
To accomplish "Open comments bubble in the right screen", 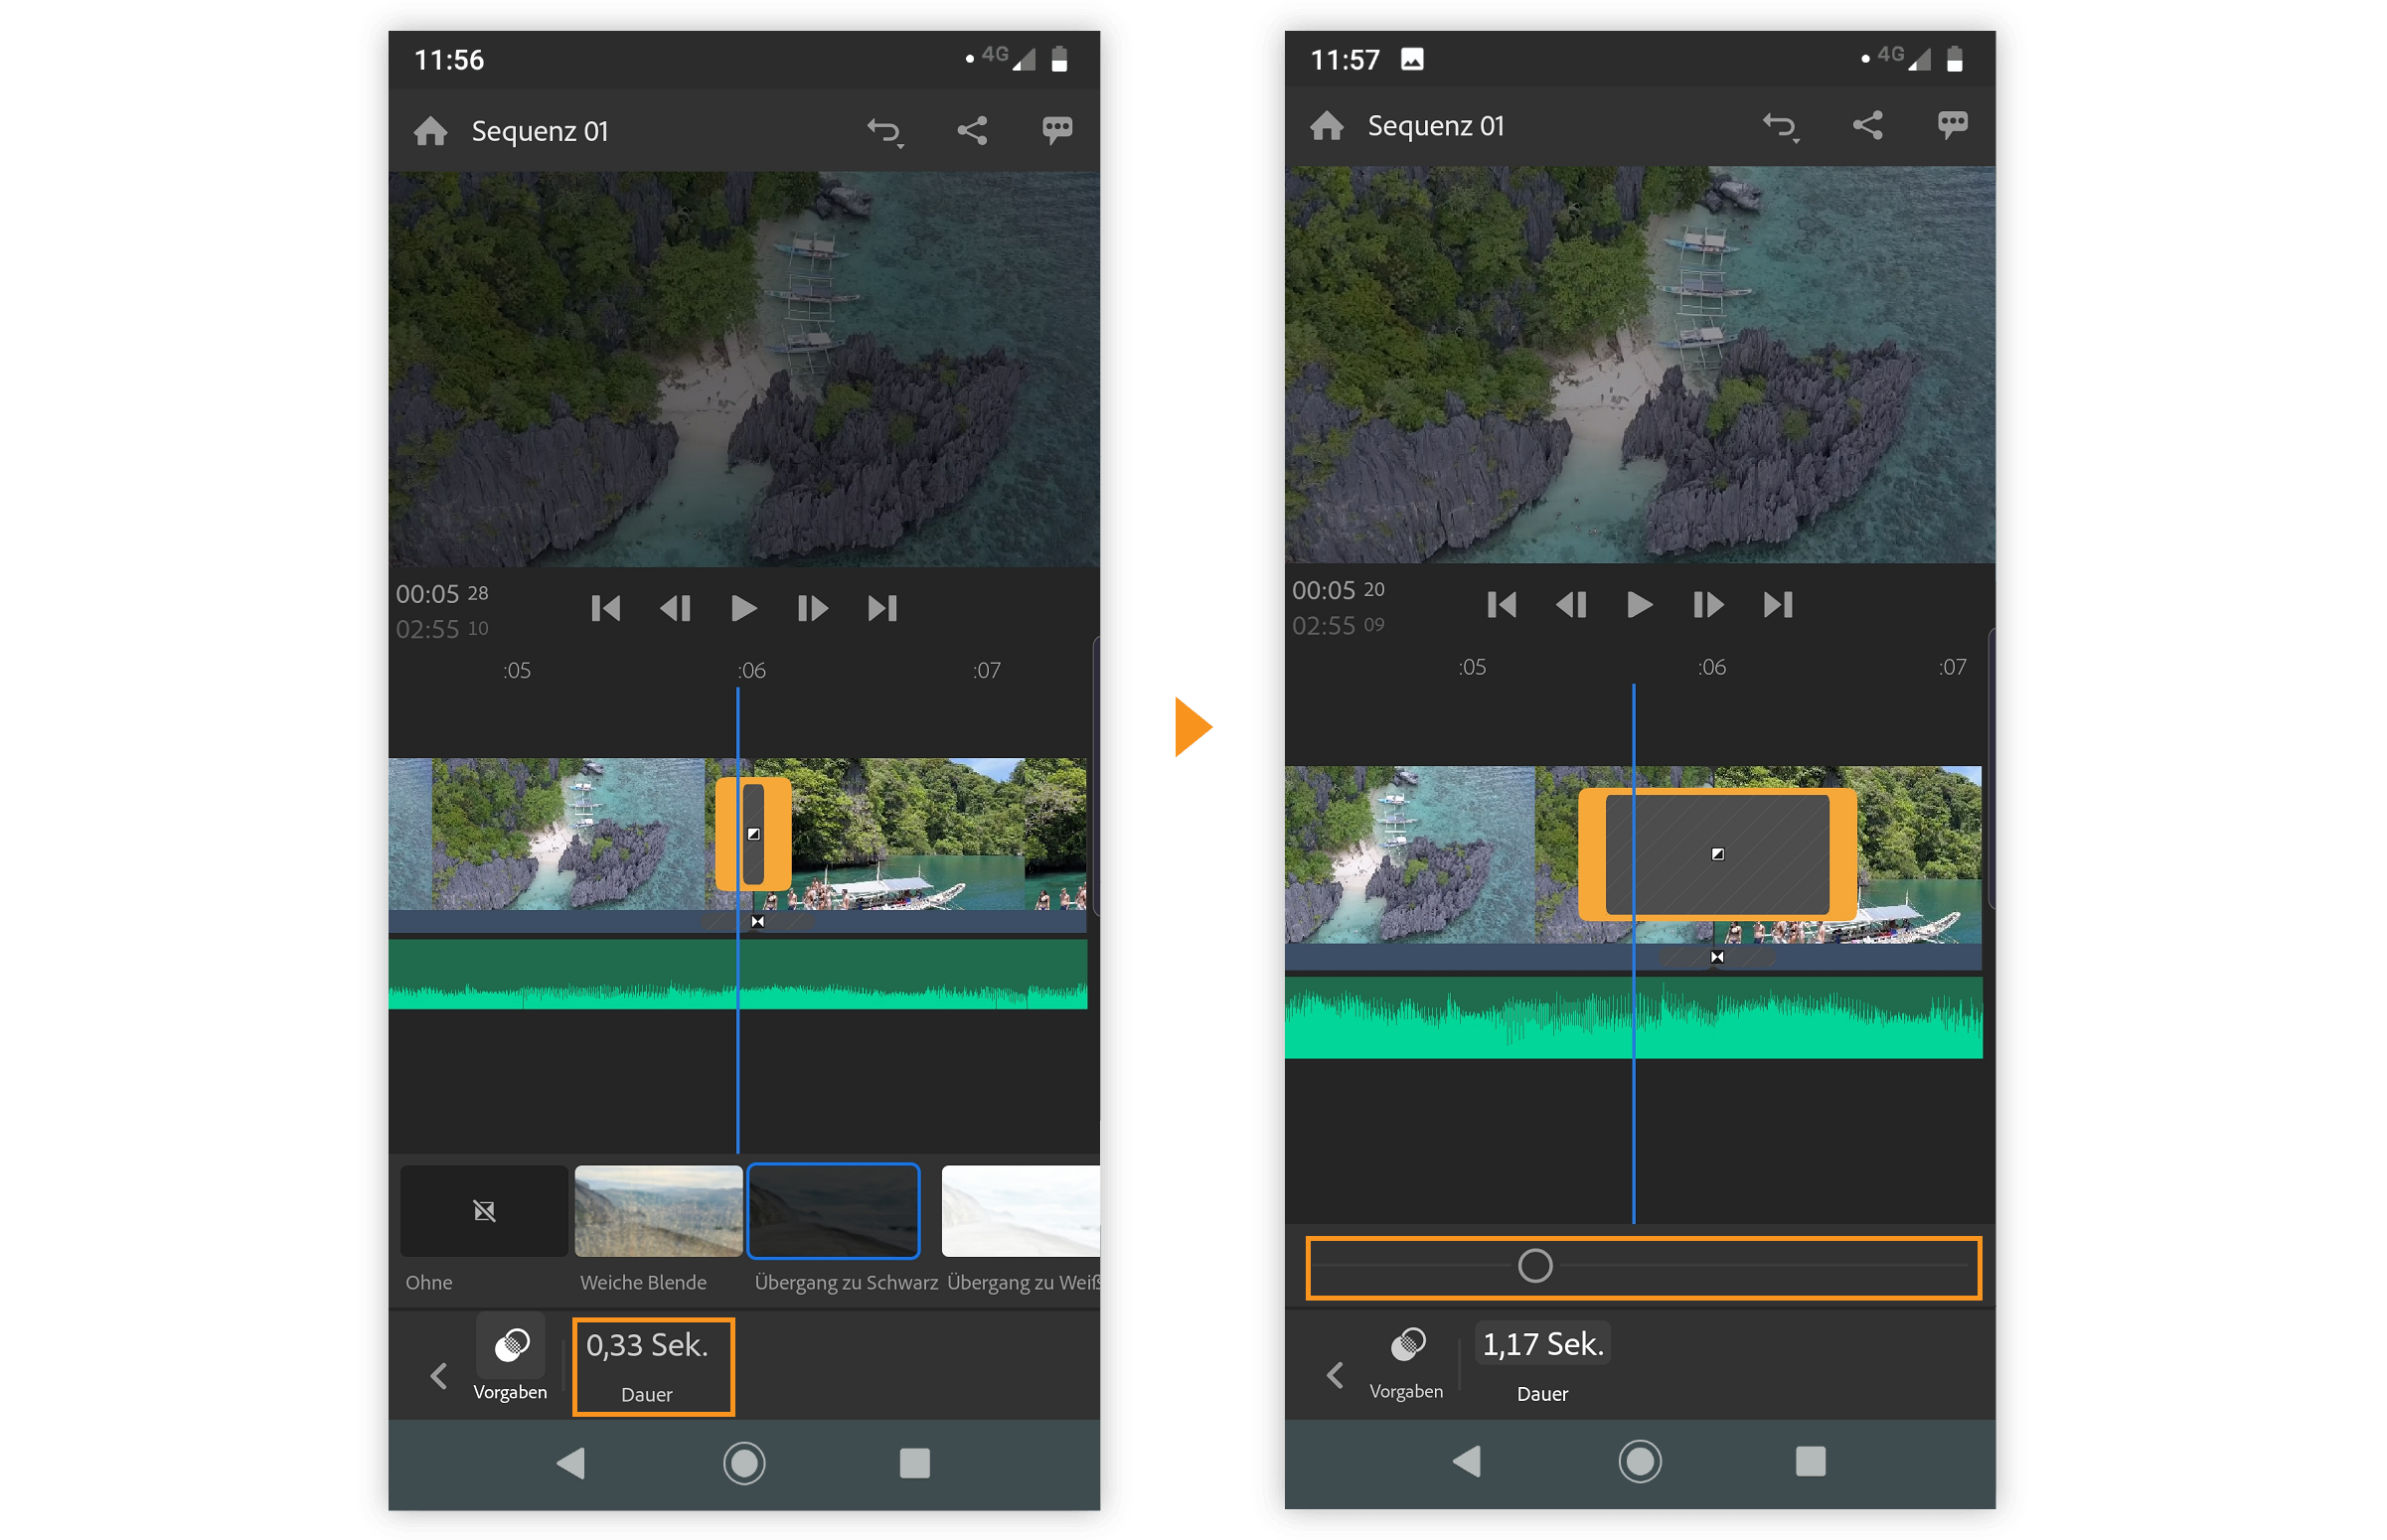I will coord(1952,125).
